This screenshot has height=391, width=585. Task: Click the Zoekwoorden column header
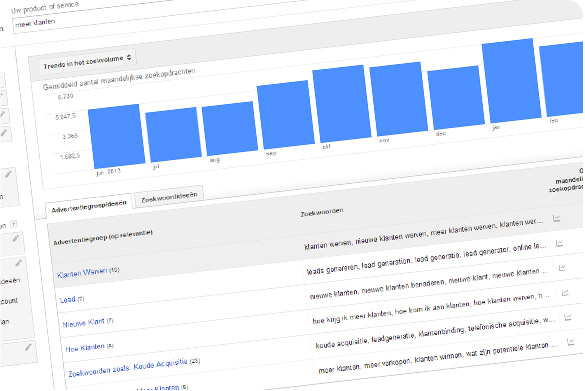(x=322, y=212)
